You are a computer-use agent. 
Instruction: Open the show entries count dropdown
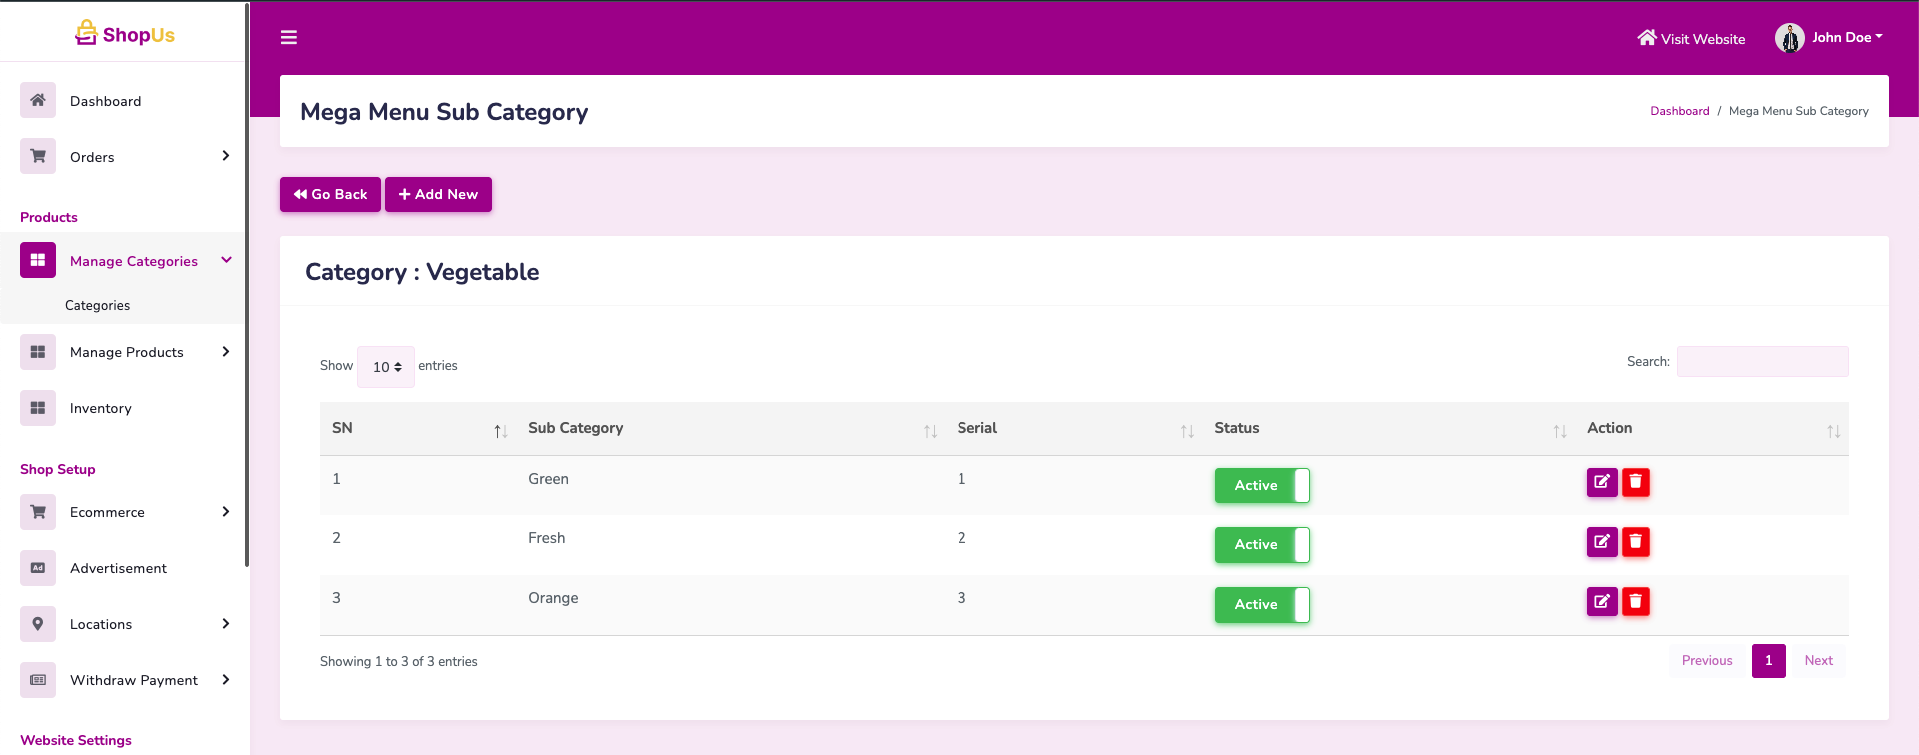[x=386, y=367]
